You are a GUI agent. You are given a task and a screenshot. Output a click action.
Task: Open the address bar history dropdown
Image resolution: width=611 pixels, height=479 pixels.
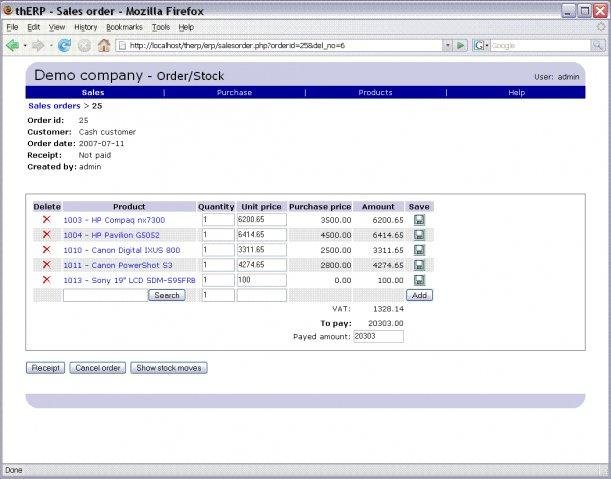[x=448, y=46]
